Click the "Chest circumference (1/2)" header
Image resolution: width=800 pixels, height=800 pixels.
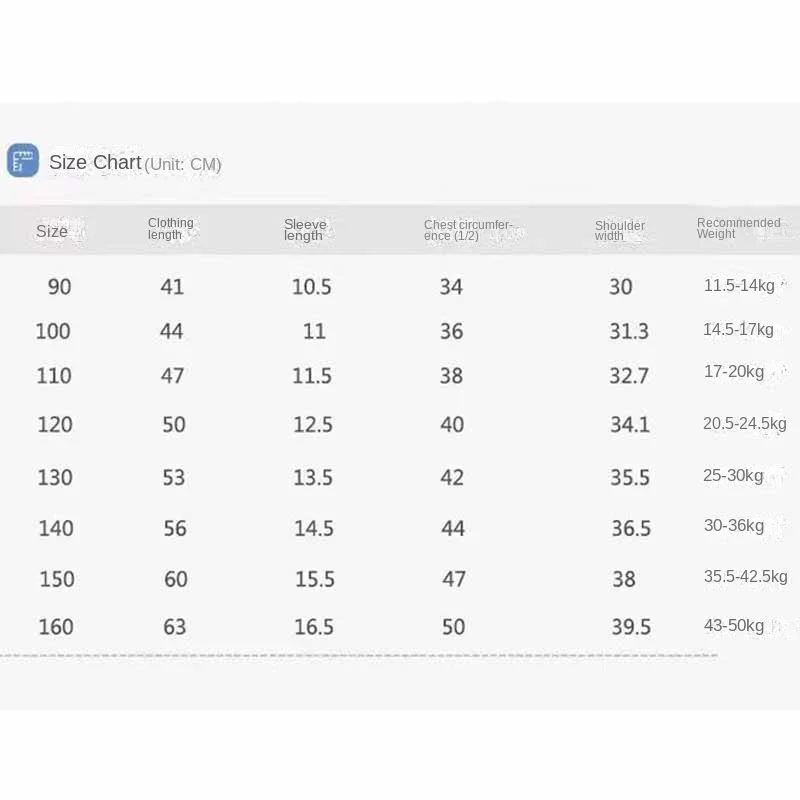point(467,230)
